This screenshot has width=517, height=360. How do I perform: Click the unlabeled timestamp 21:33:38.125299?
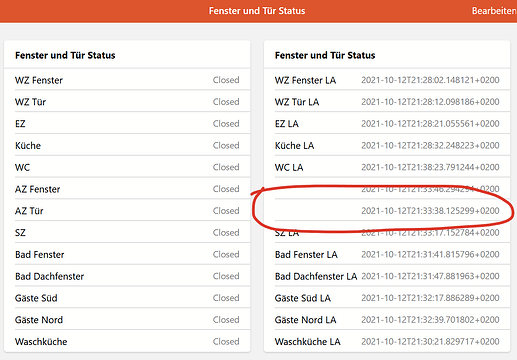coord(430,211)
